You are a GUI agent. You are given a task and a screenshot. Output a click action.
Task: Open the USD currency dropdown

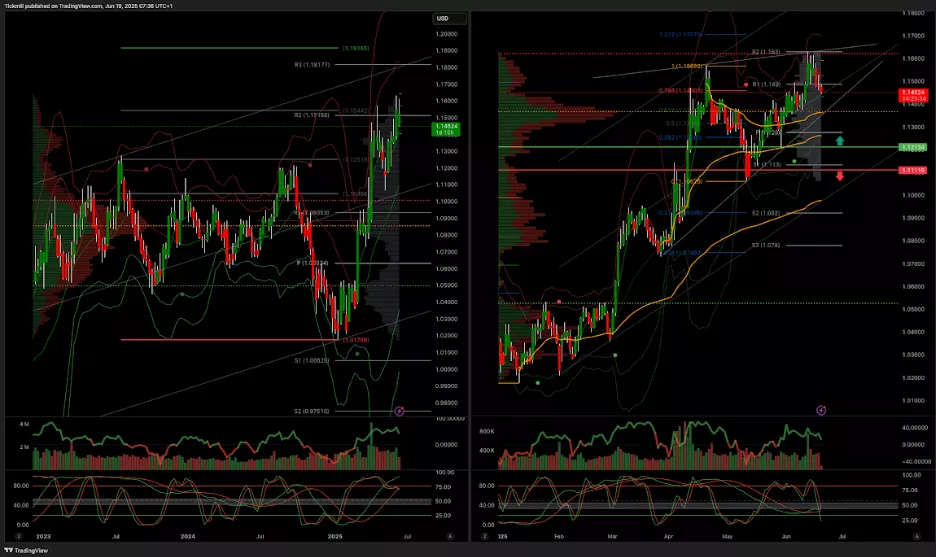pyautogui.click(x=442, y=18)
